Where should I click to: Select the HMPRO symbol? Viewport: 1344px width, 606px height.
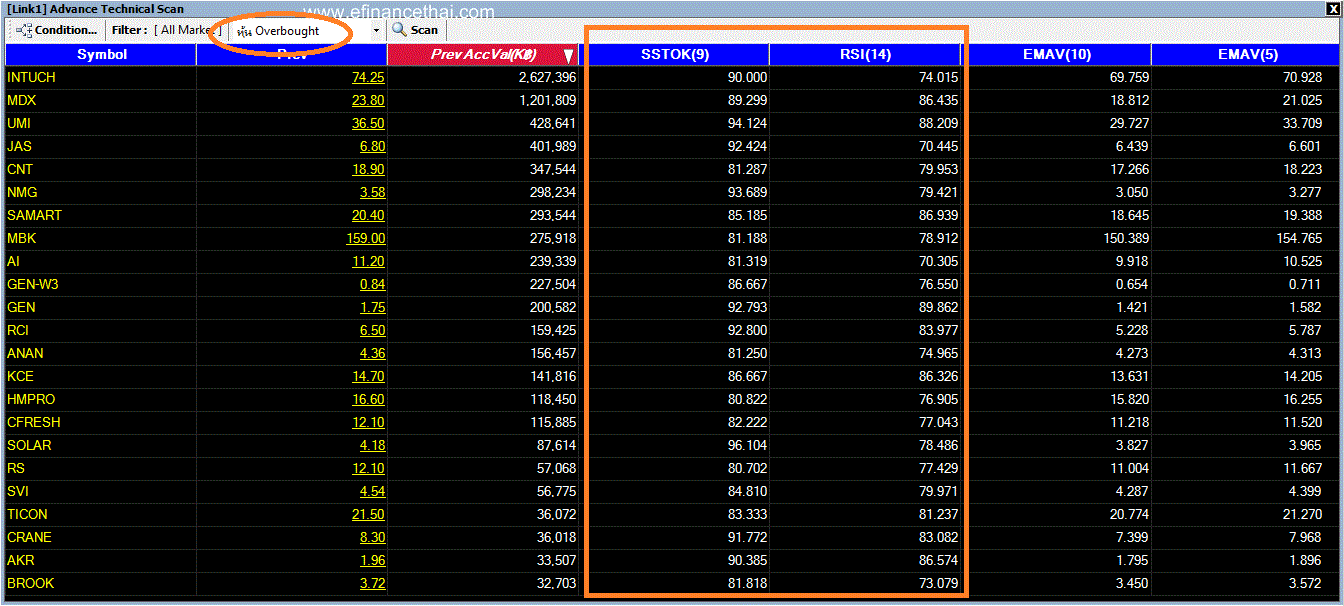[31, 399]
